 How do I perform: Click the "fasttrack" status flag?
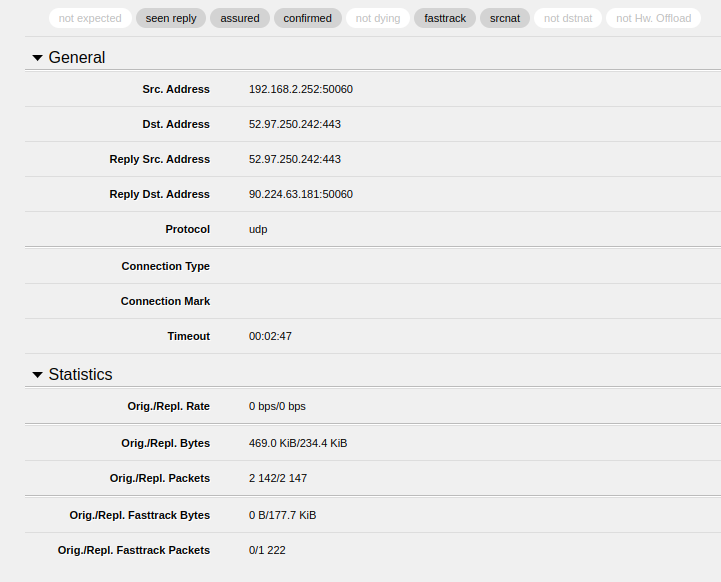click(x=445, y=18)
